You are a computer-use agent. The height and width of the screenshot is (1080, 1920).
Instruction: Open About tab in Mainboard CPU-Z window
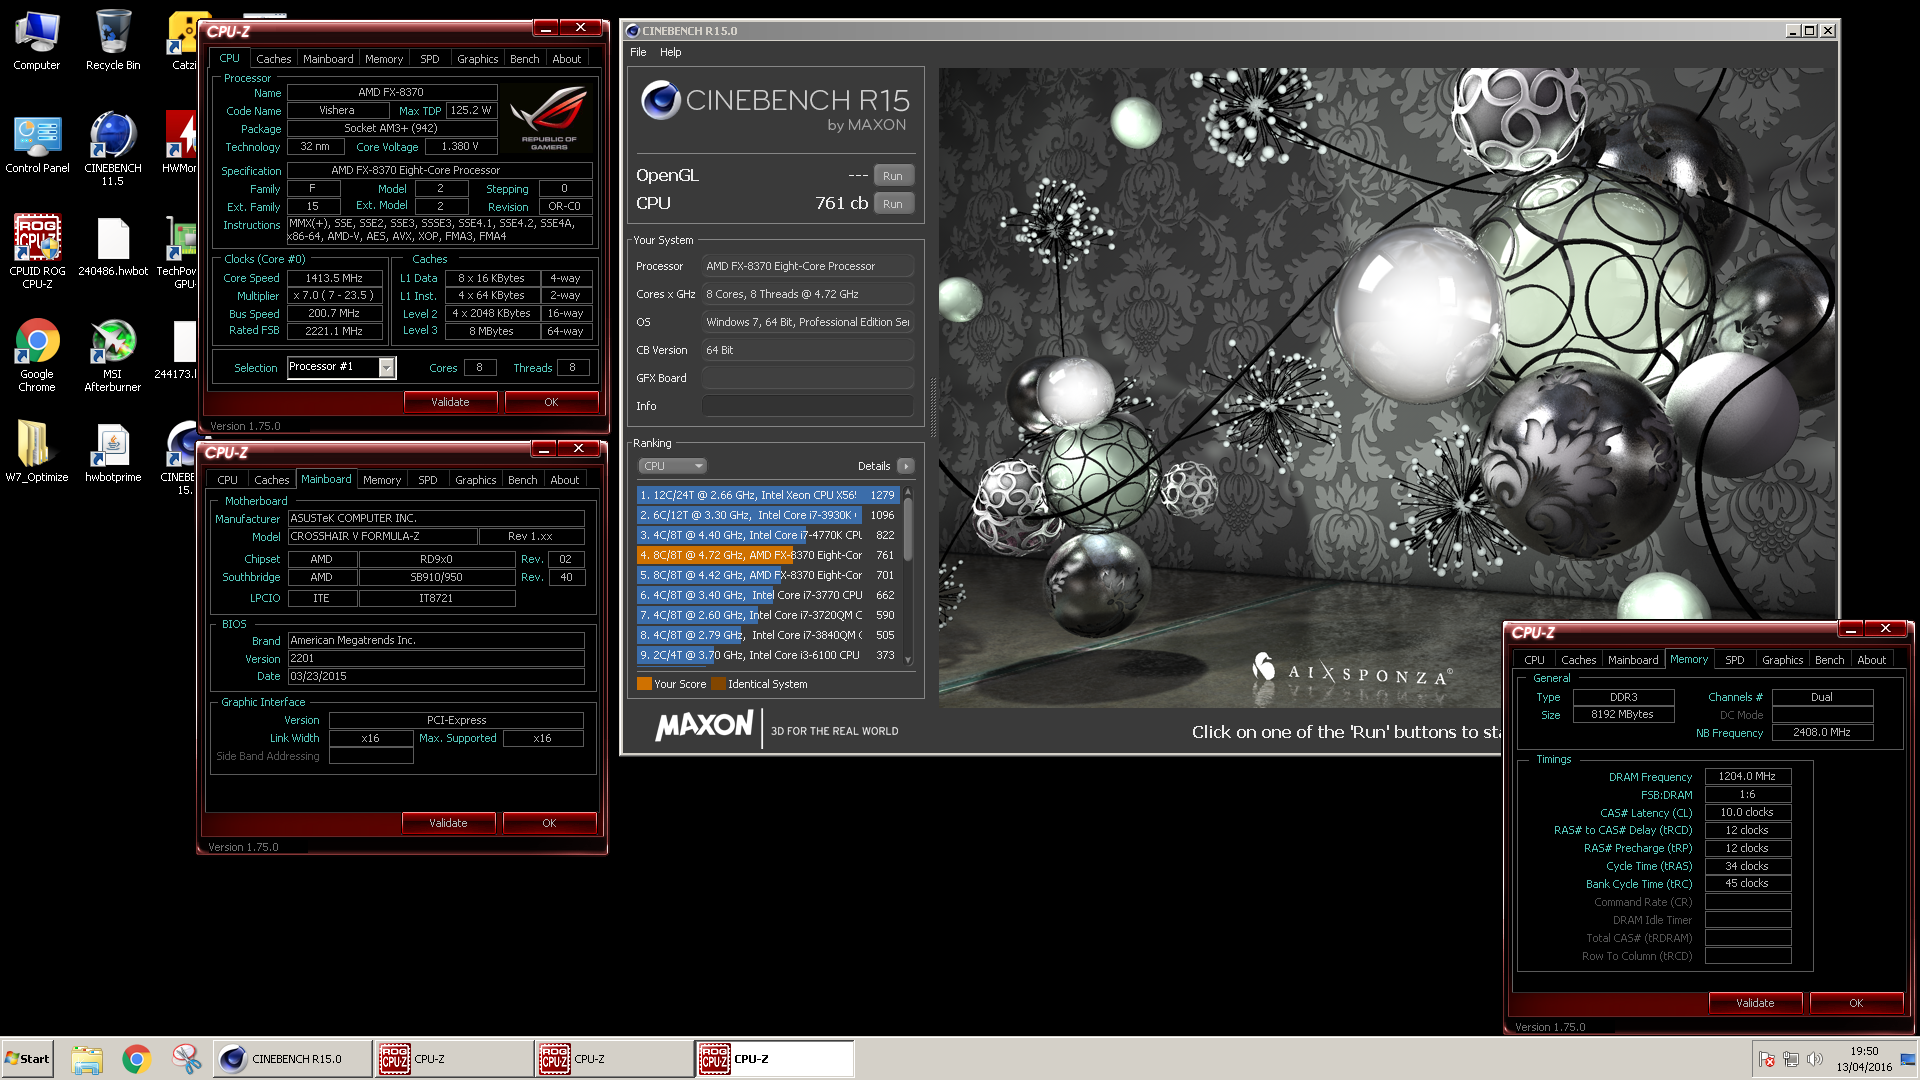point(564,480)
